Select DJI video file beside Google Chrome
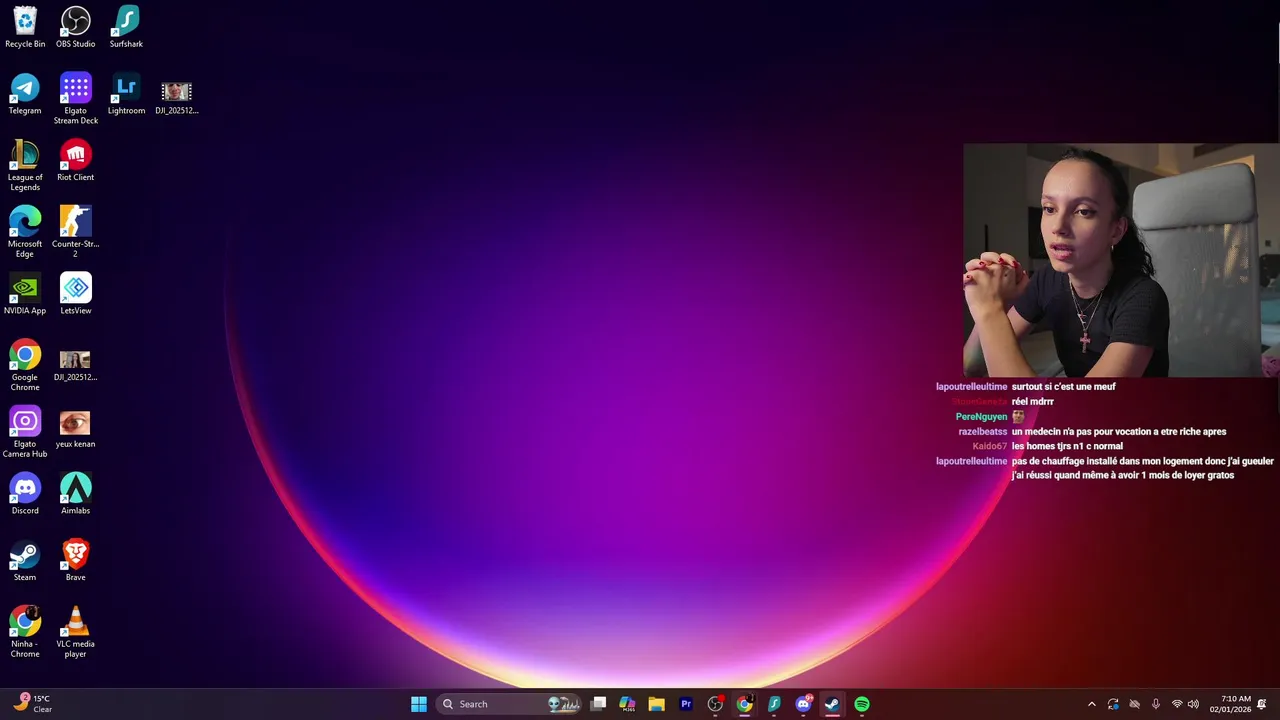 (x=76, y=365)
